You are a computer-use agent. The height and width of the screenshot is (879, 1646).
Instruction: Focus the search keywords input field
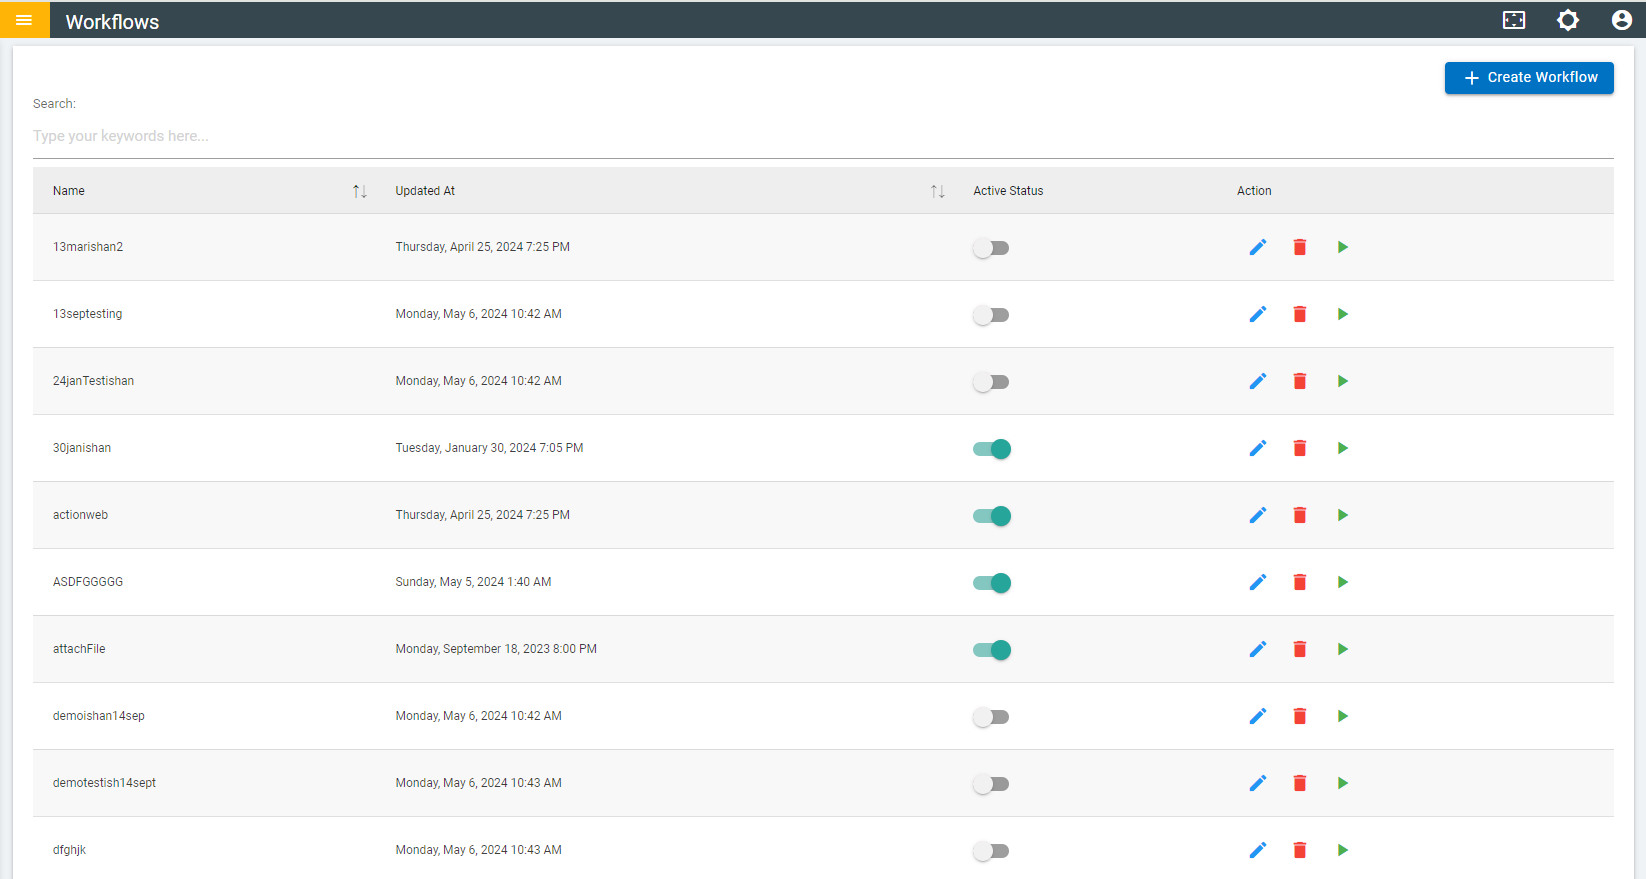(x=823, y=136)
